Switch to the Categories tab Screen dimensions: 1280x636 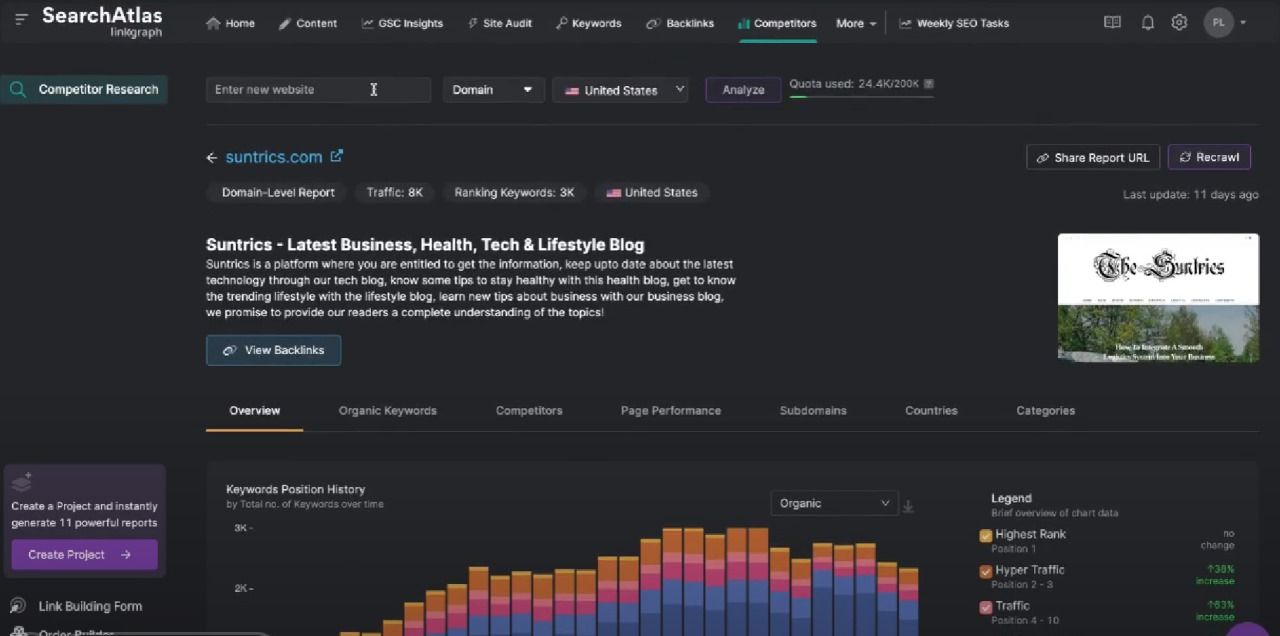pyautogui.click(x=1045, y=411)
